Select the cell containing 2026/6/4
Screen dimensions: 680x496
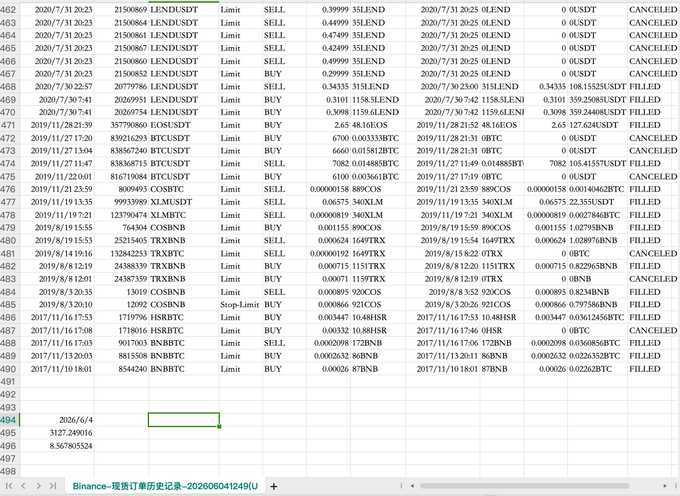tap(57, 420)
